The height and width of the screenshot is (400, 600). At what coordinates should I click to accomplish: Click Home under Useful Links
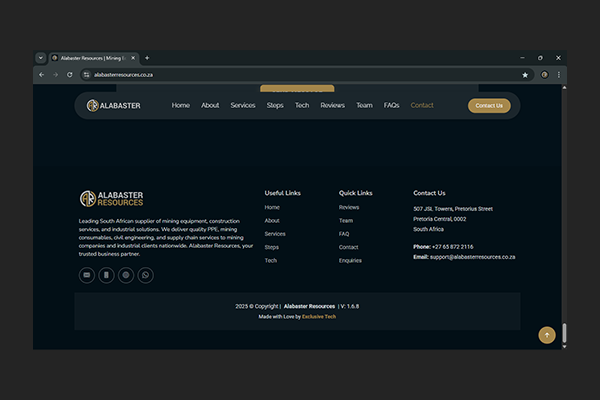click(272, 207)
